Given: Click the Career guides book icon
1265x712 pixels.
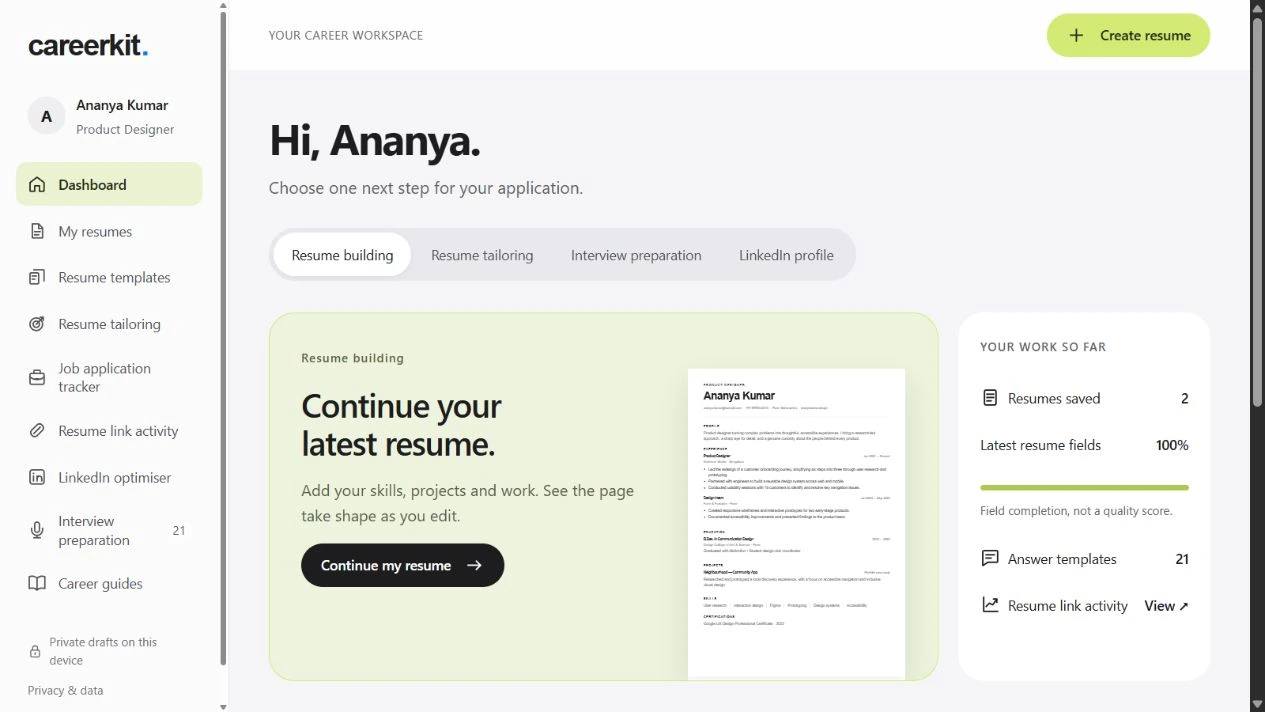Looking at the screenshot, I should click(x=37, y=583).
